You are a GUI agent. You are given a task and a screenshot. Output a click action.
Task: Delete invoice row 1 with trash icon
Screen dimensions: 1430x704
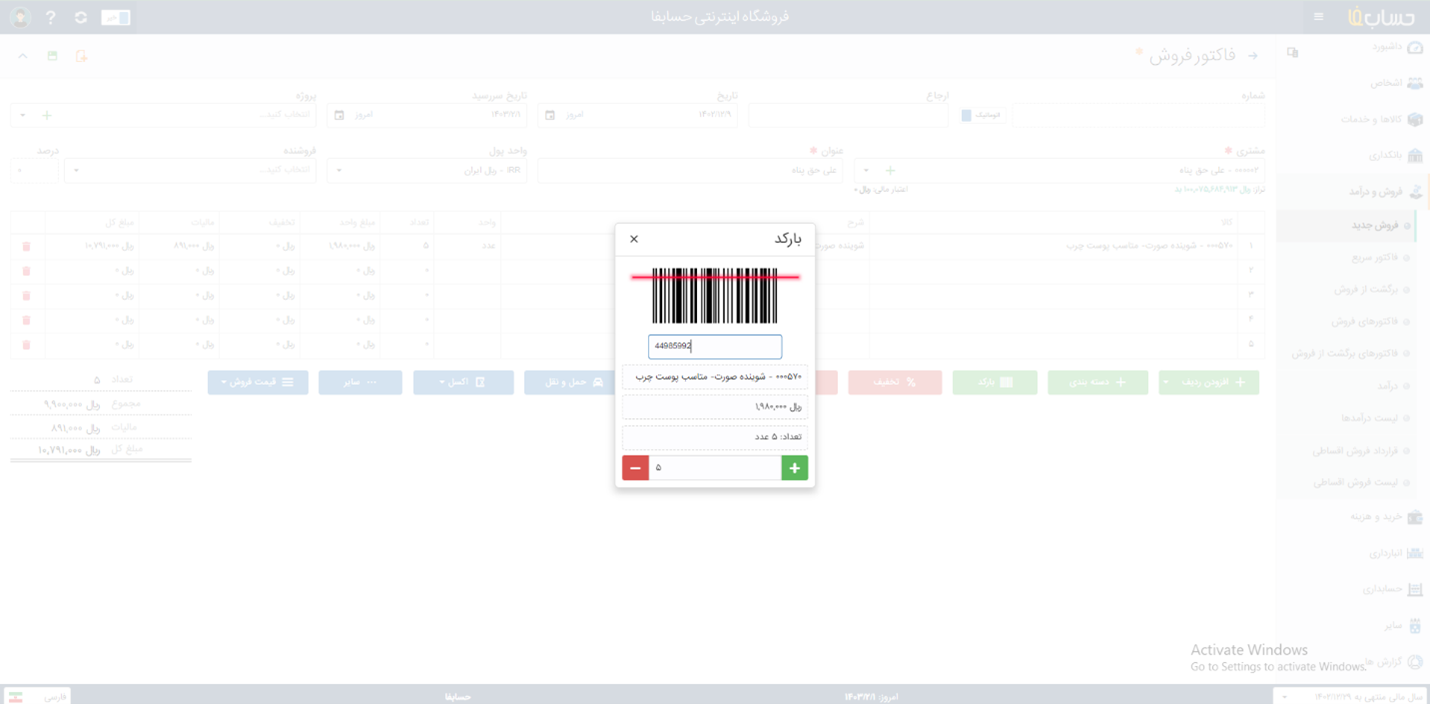click(26, 246)
